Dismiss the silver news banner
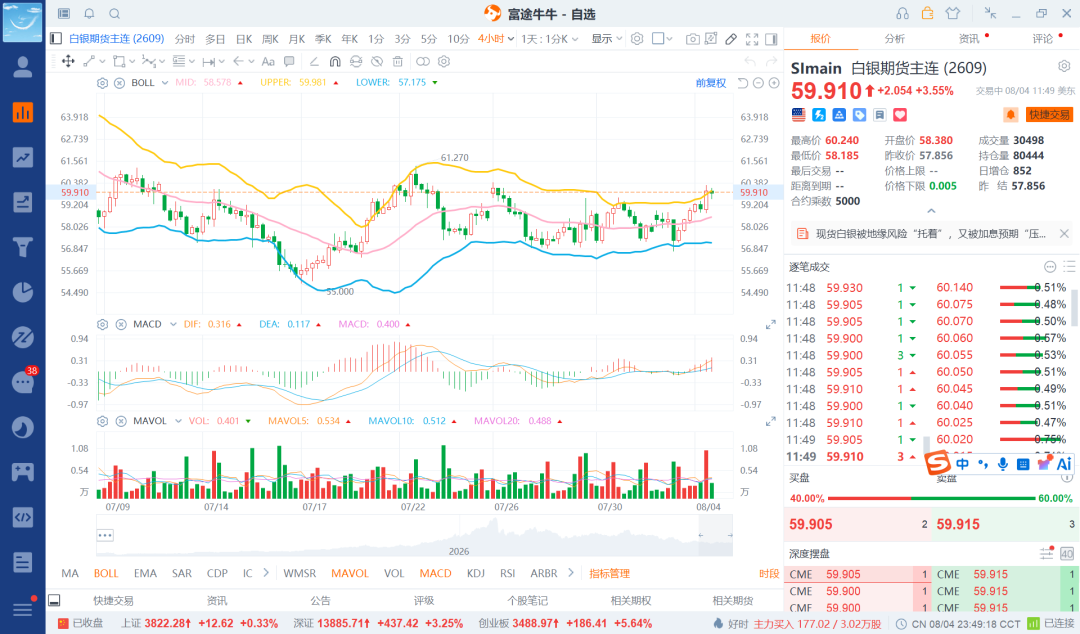 point(1064,234)
